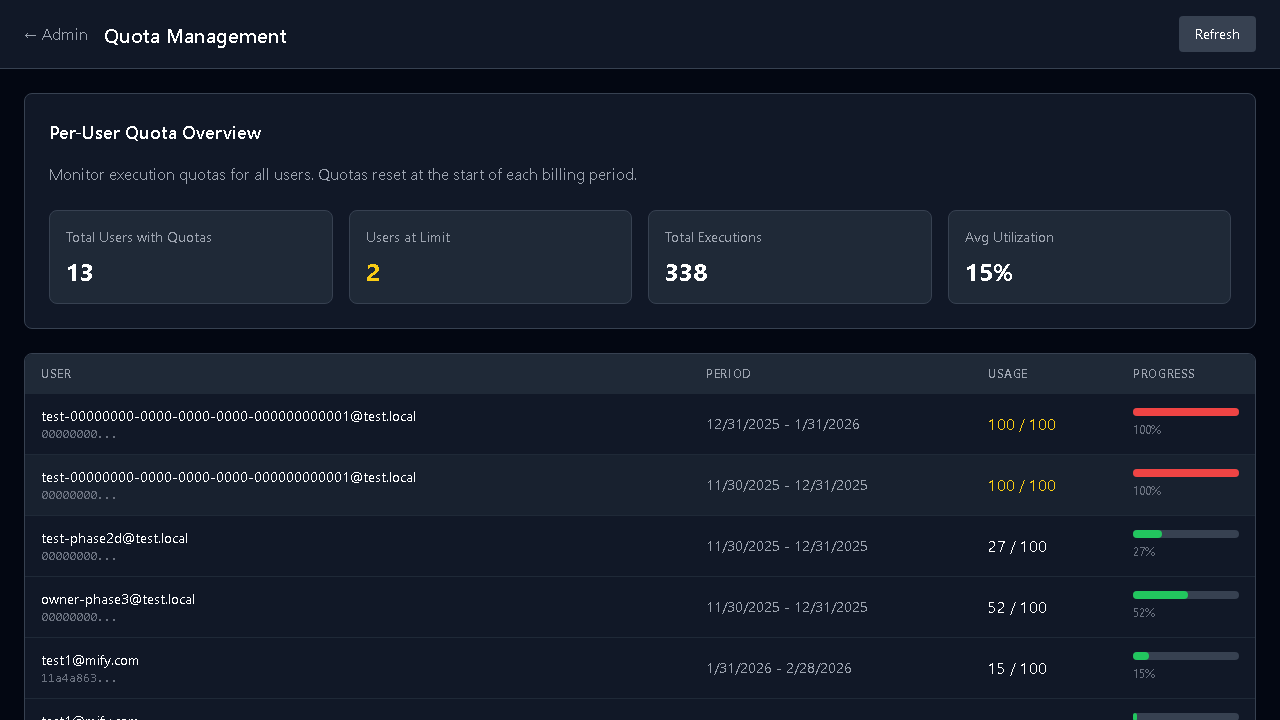Select the test-phase2d@test.local user email

(x=115, y=538)
